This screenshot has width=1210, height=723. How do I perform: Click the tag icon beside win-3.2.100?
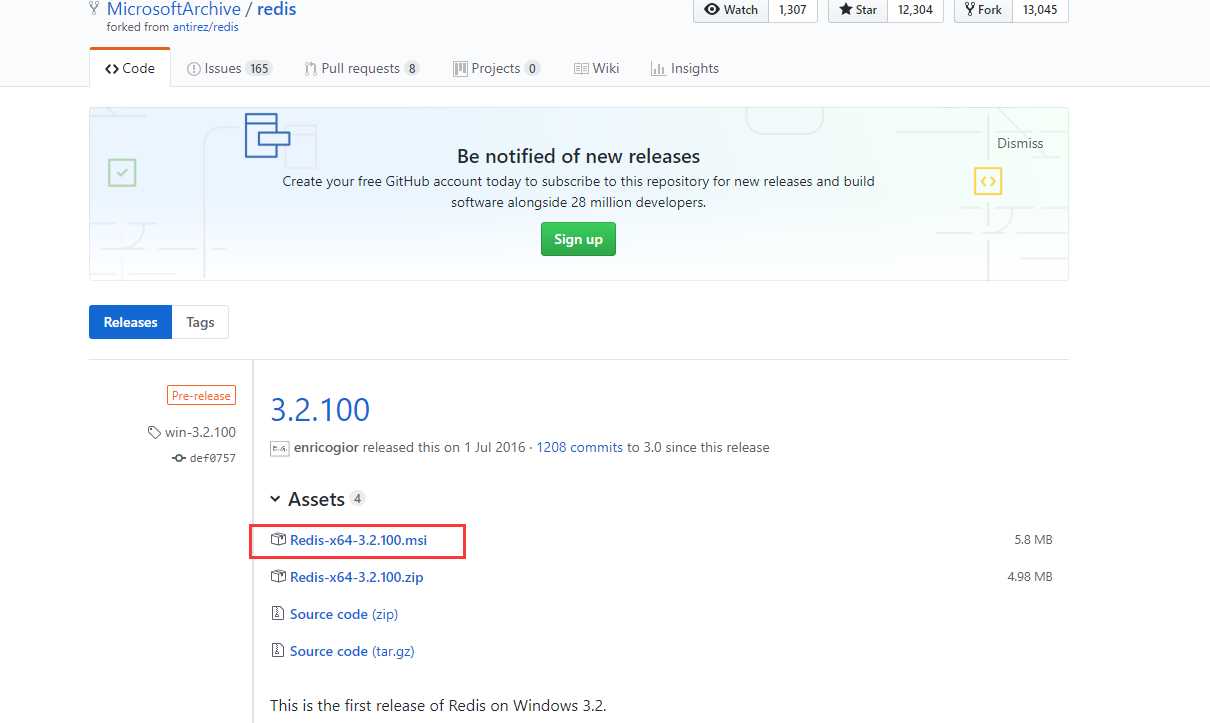pyautogui.click(x=154, y=433)
